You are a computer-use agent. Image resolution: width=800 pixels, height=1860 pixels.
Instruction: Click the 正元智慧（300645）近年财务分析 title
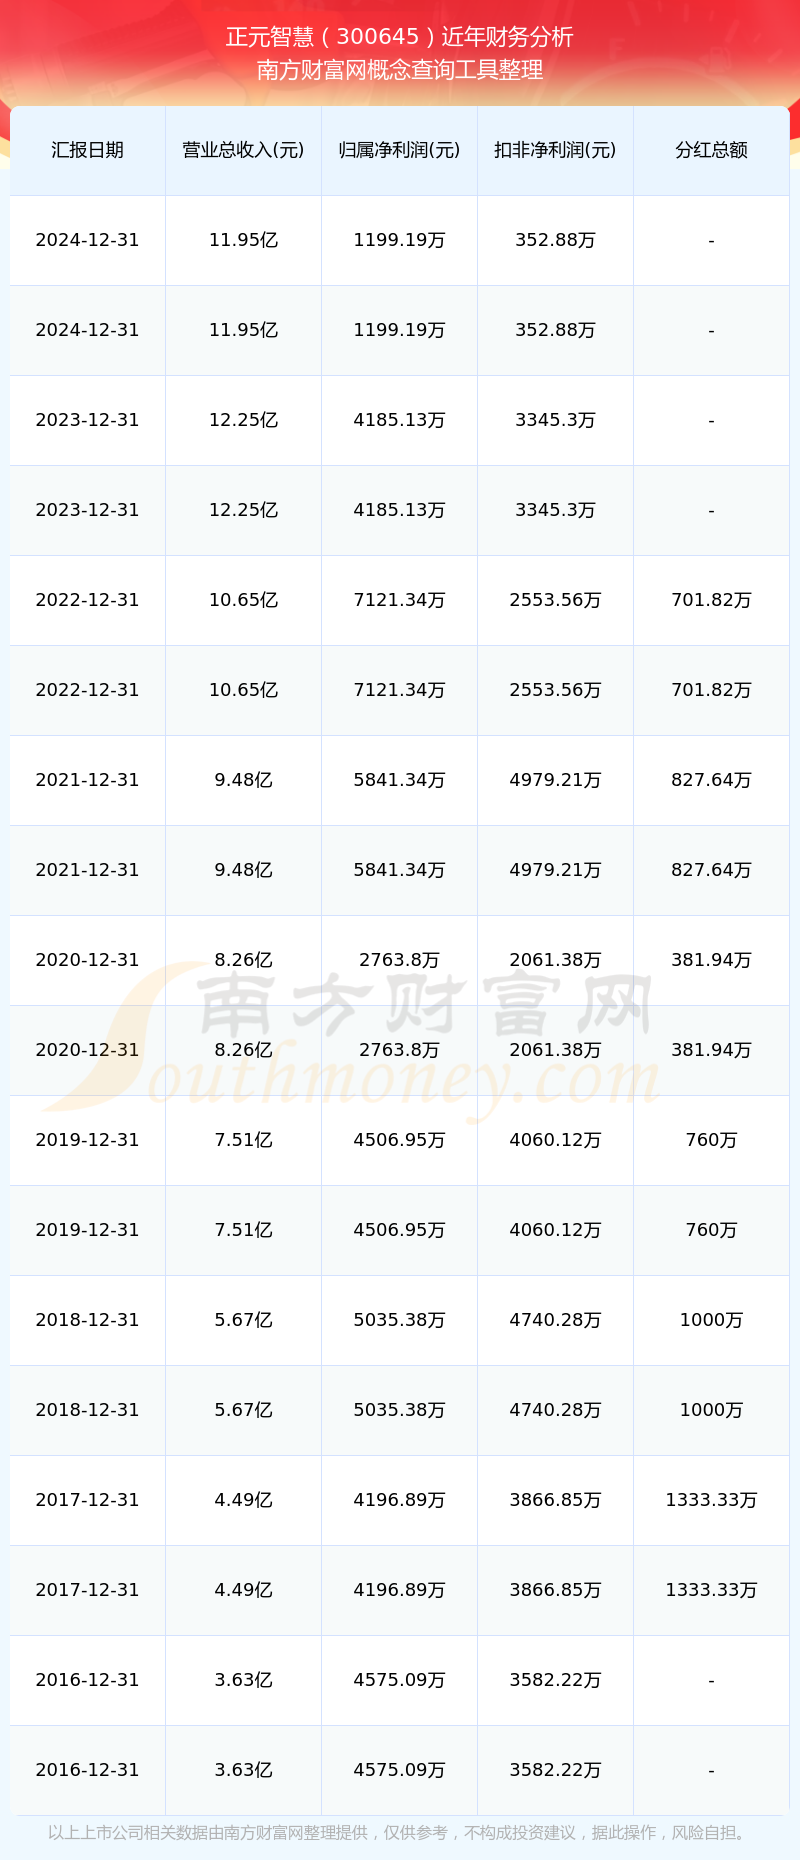coord(400,37)
